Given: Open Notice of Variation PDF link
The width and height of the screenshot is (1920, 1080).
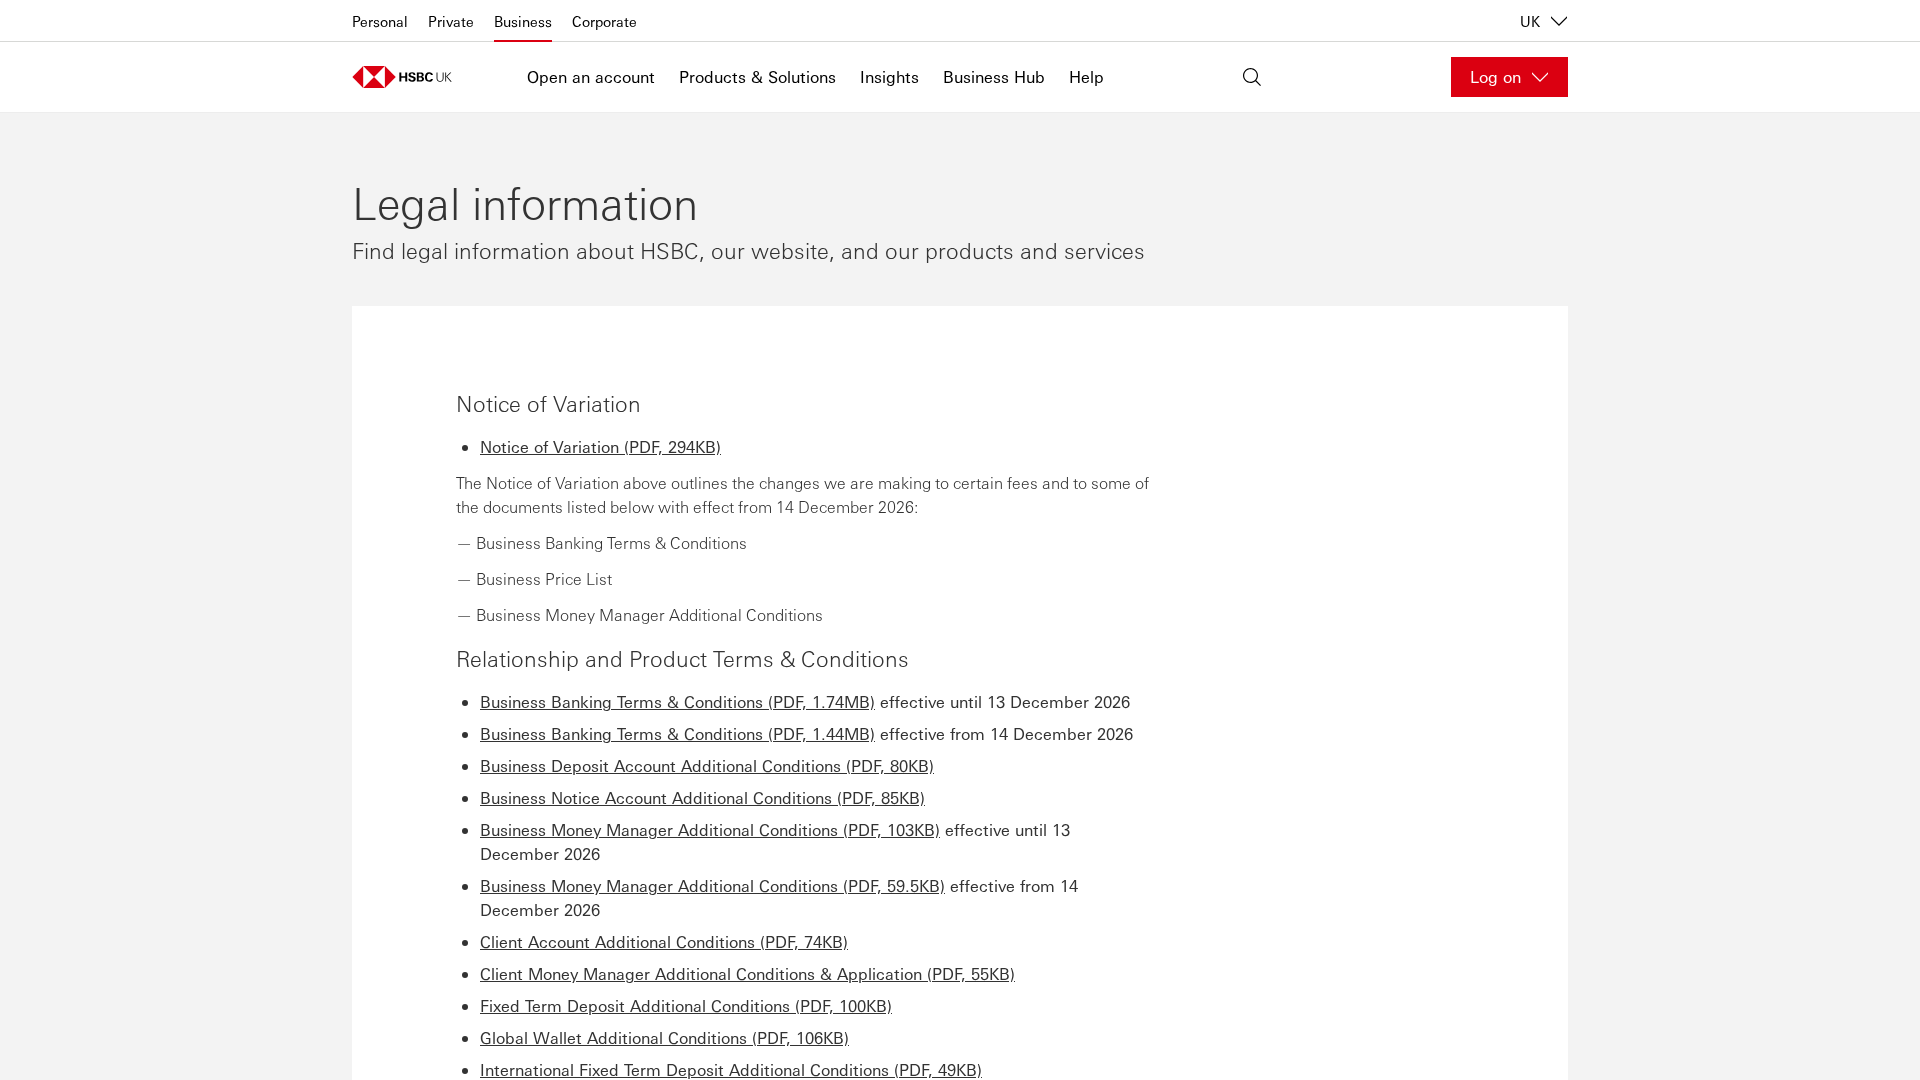Looking at the screenshot, I should click(600, 447).
